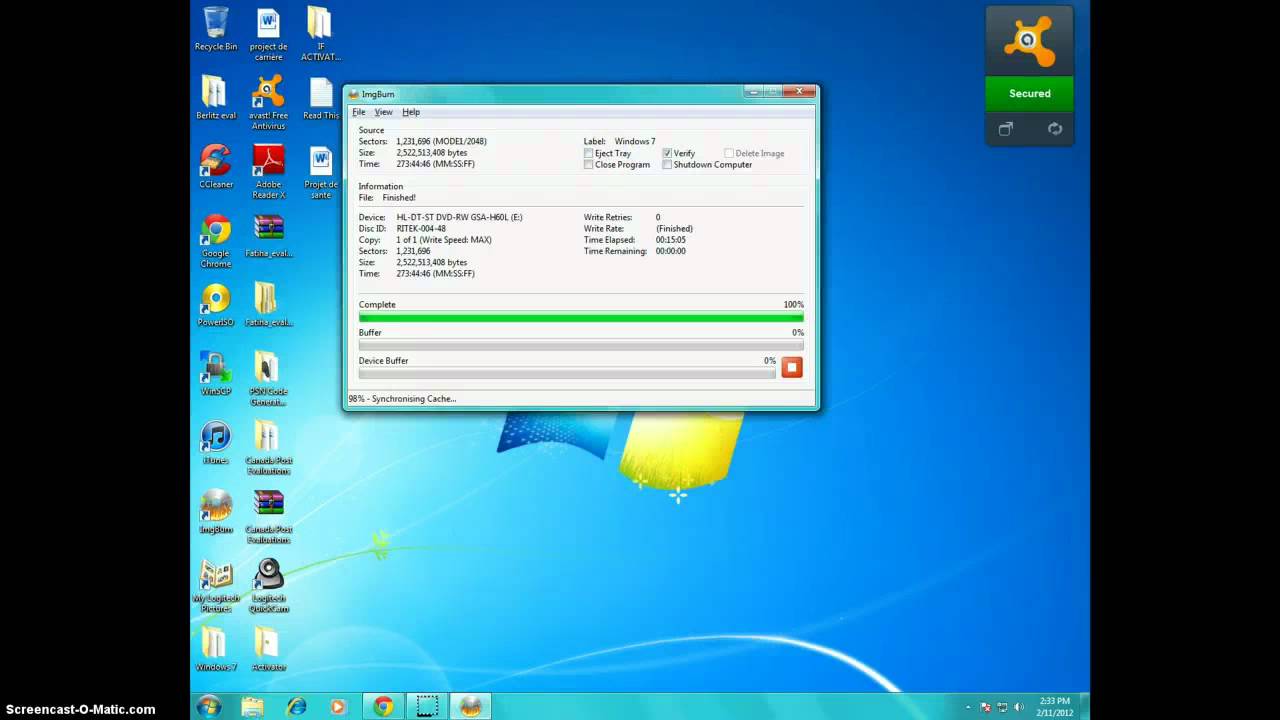The width and height of the screenshot is (1280, 720).
Task: Select the Fatiha_eval folder icon
Action: click(268, 305)
